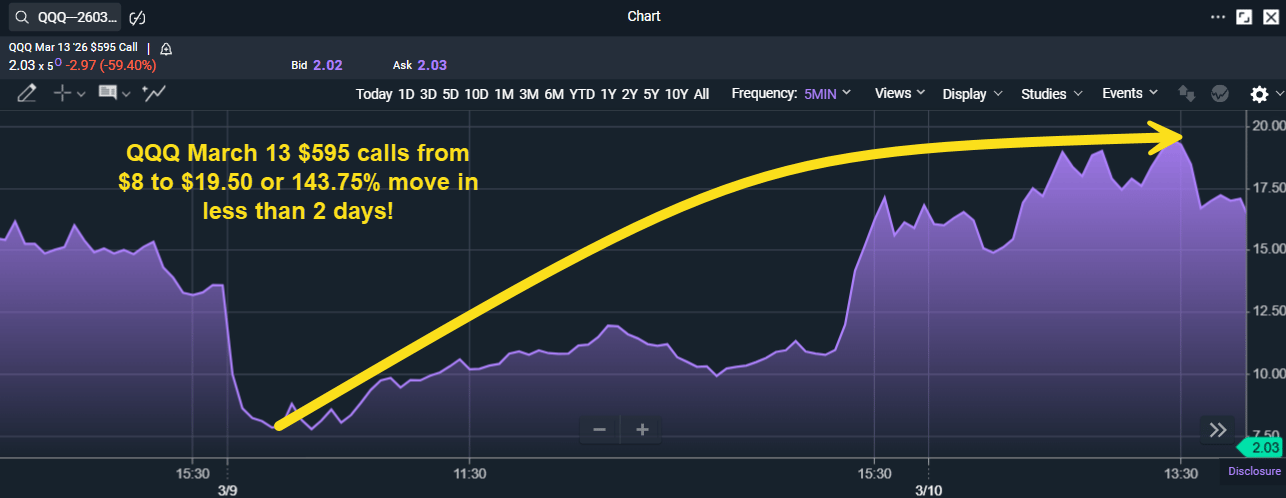Zoom in chart with plus button

coord(642,430)
